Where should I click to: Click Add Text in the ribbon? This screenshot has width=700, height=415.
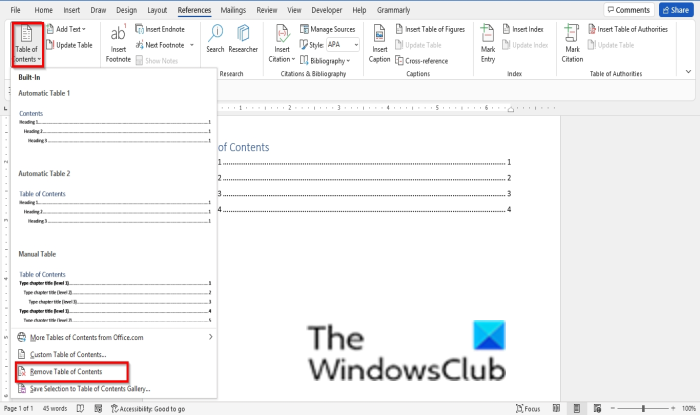tap(66, 29)
